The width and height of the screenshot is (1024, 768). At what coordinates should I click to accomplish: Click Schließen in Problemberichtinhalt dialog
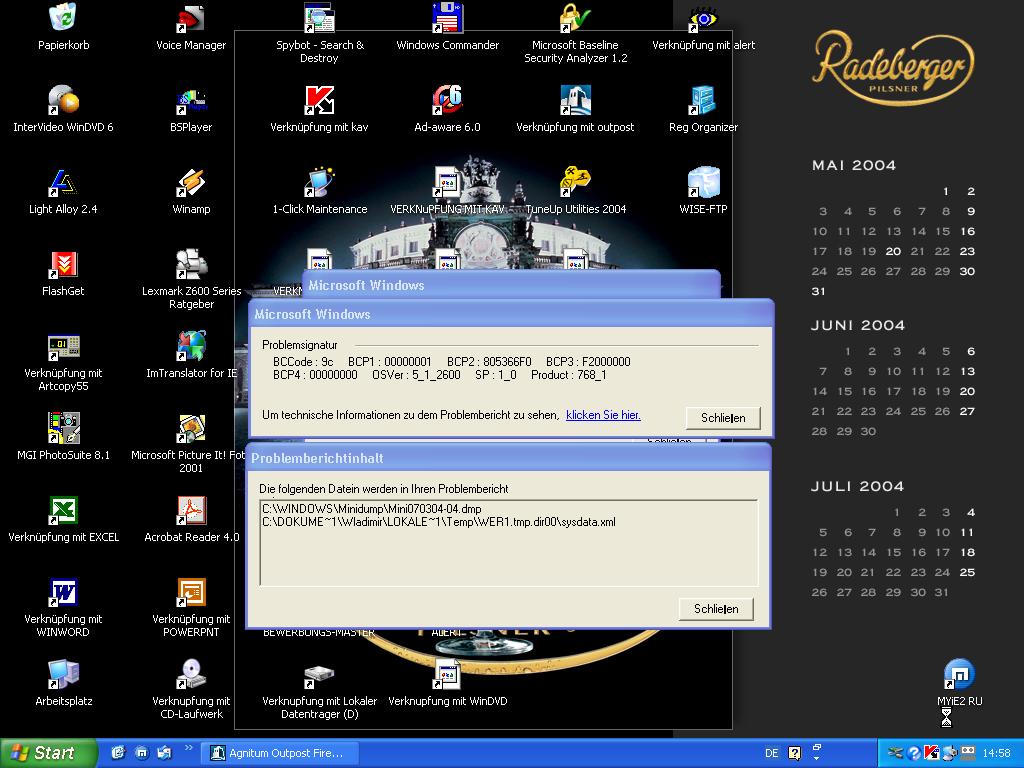pos(716,609)
